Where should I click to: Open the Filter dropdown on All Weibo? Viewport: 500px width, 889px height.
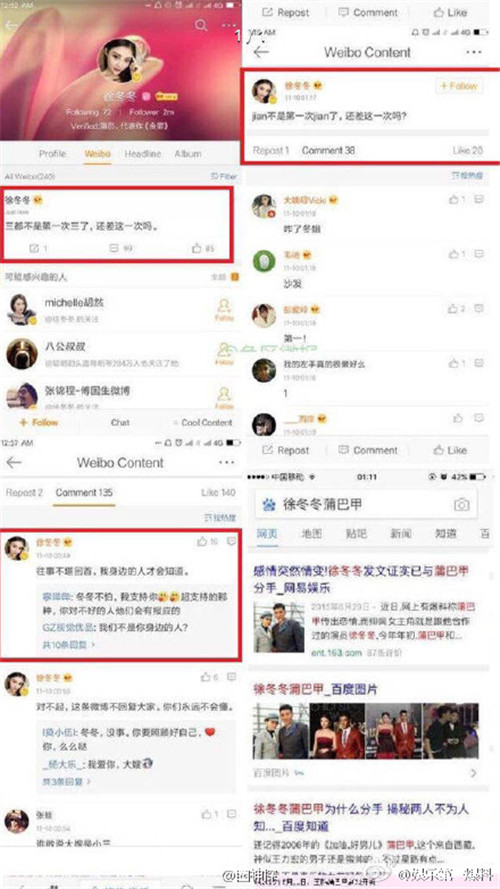(x=223, y=177)
